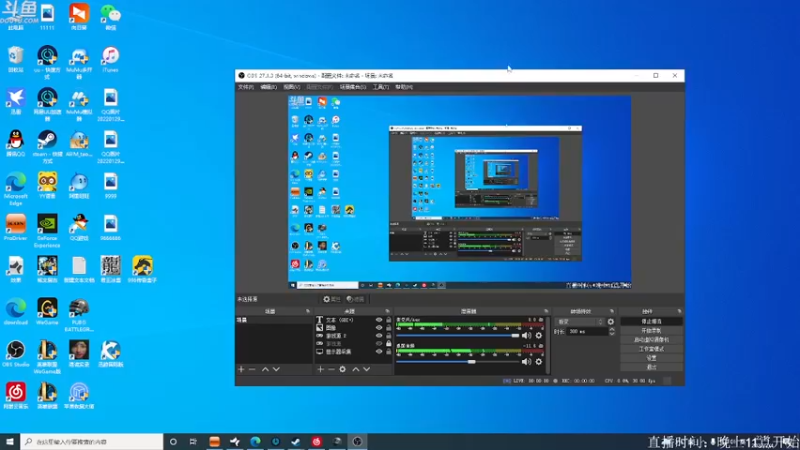The height and width of the screenshot is (450, 800).
Task: Click the transition duration stepper arrows
Action: pyautogui.click(x=612, y=332)
